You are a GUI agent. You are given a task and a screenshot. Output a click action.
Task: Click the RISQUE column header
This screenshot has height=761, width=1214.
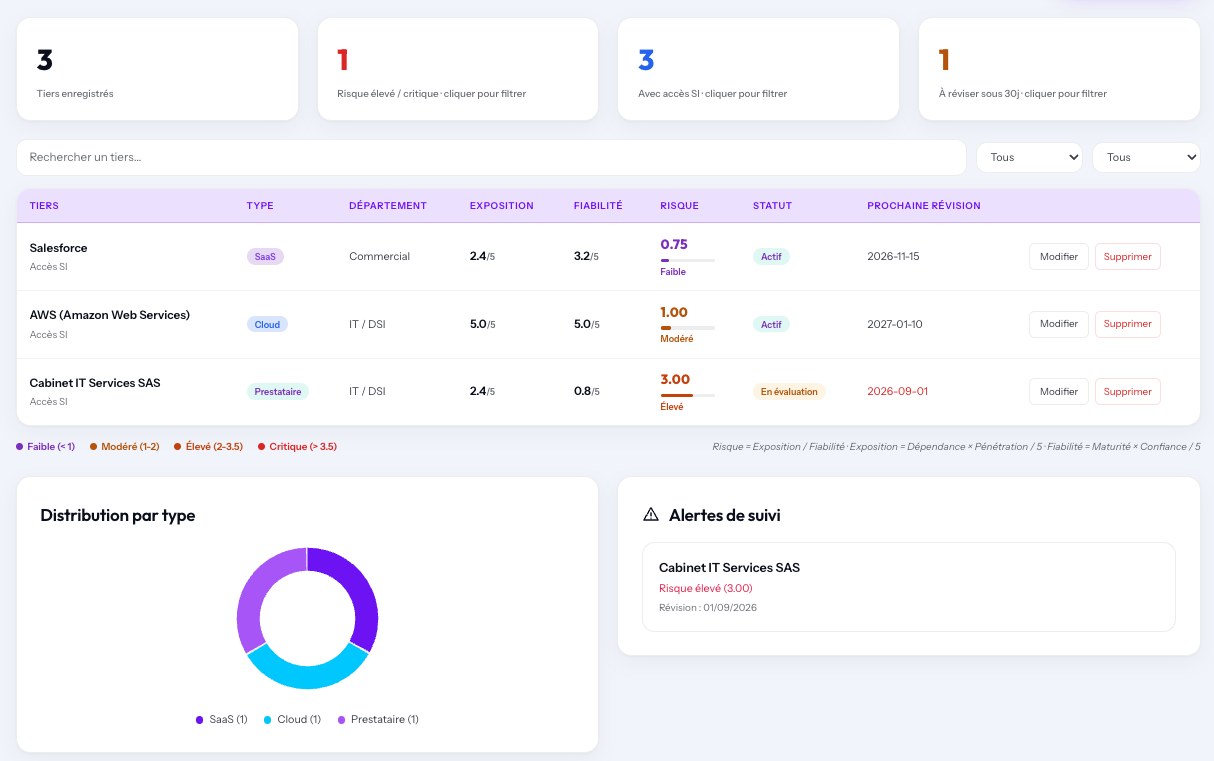679,206
